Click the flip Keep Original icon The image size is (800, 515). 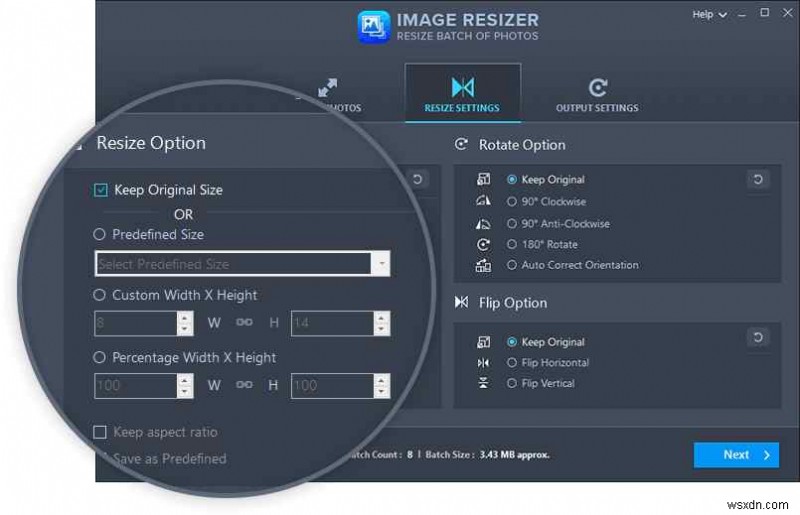[483, 342]
